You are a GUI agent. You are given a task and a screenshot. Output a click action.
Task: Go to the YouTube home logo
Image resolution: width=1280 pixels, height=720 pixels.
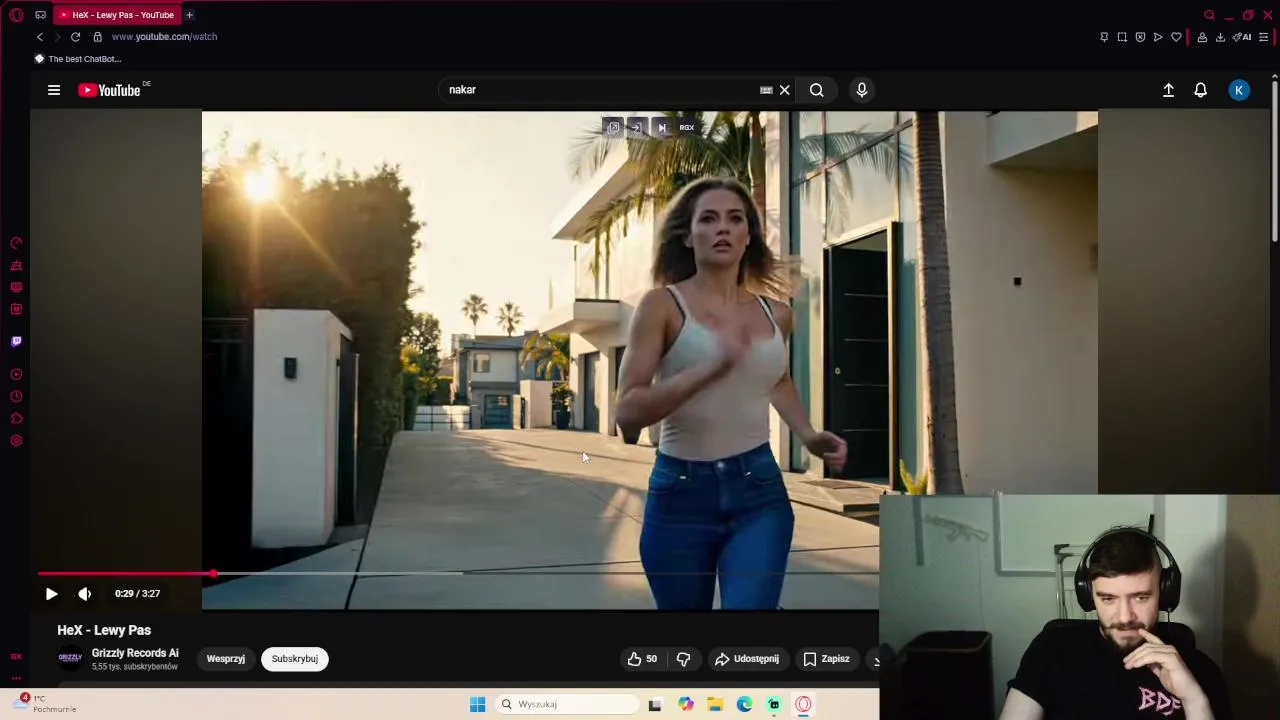[110, 90]
